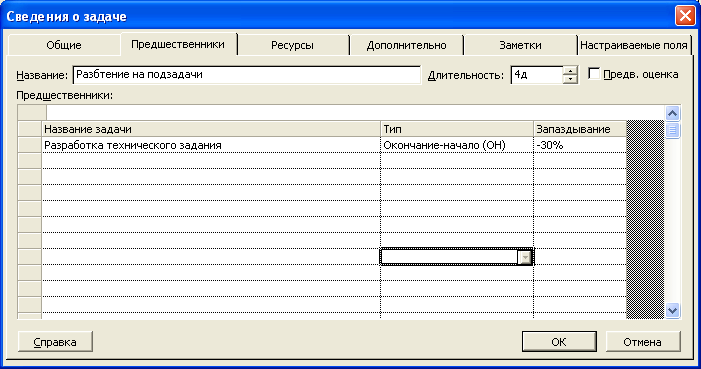701x369 pixels.
Task: Select the row header of Разработка технического задания
Action: pos(30,145)
